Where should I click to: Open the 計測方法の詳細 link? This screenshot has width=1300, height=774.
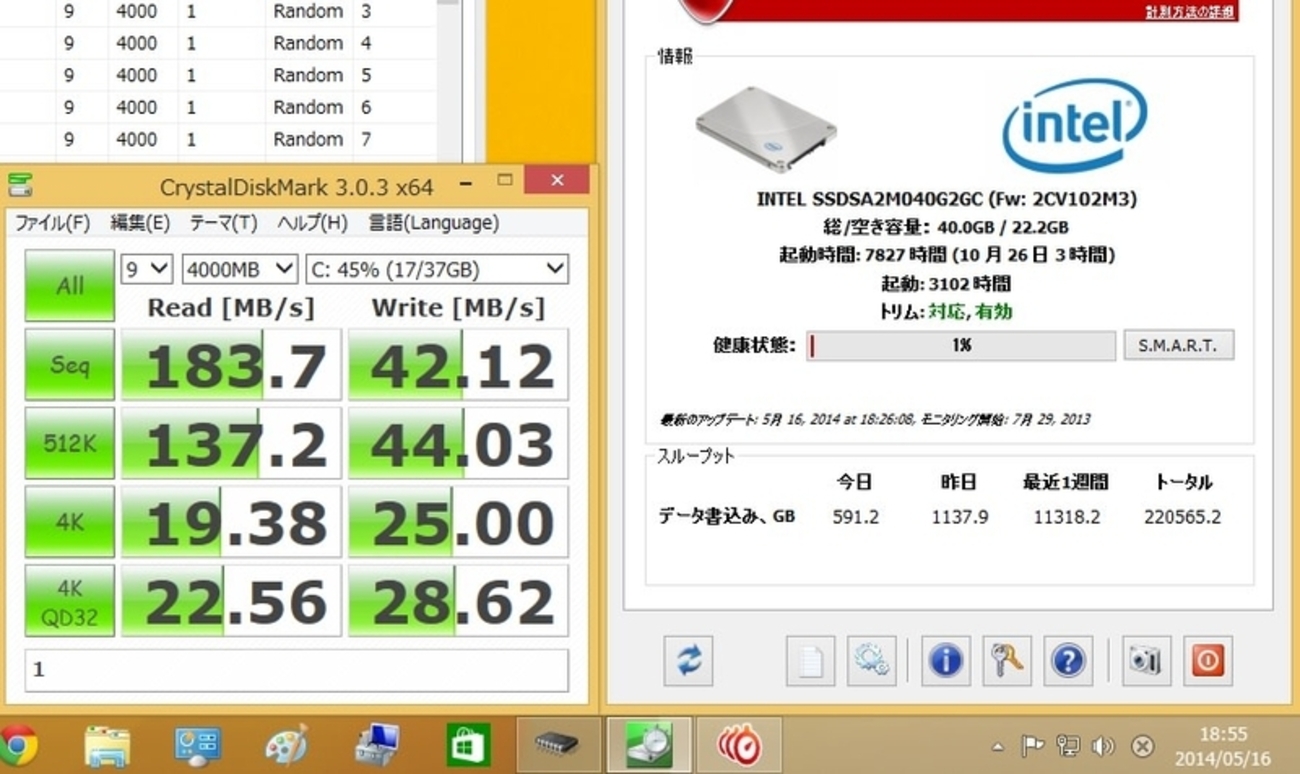(x=1190, y=12)
